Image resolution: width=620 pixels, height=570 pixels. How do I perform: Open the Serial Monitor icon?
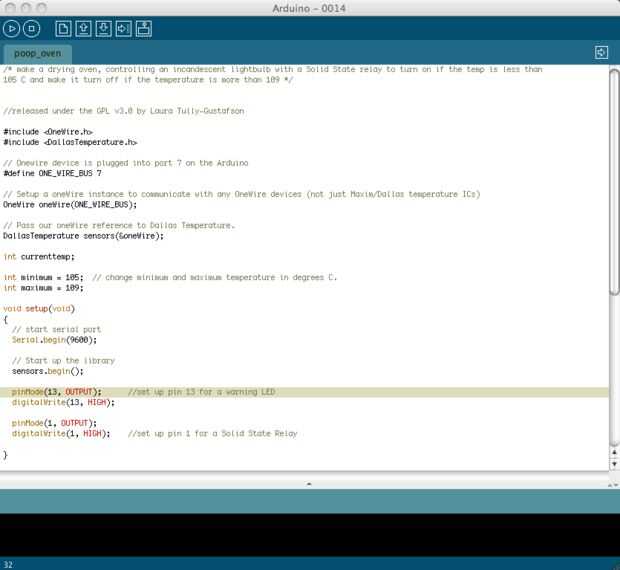point(144,28)
